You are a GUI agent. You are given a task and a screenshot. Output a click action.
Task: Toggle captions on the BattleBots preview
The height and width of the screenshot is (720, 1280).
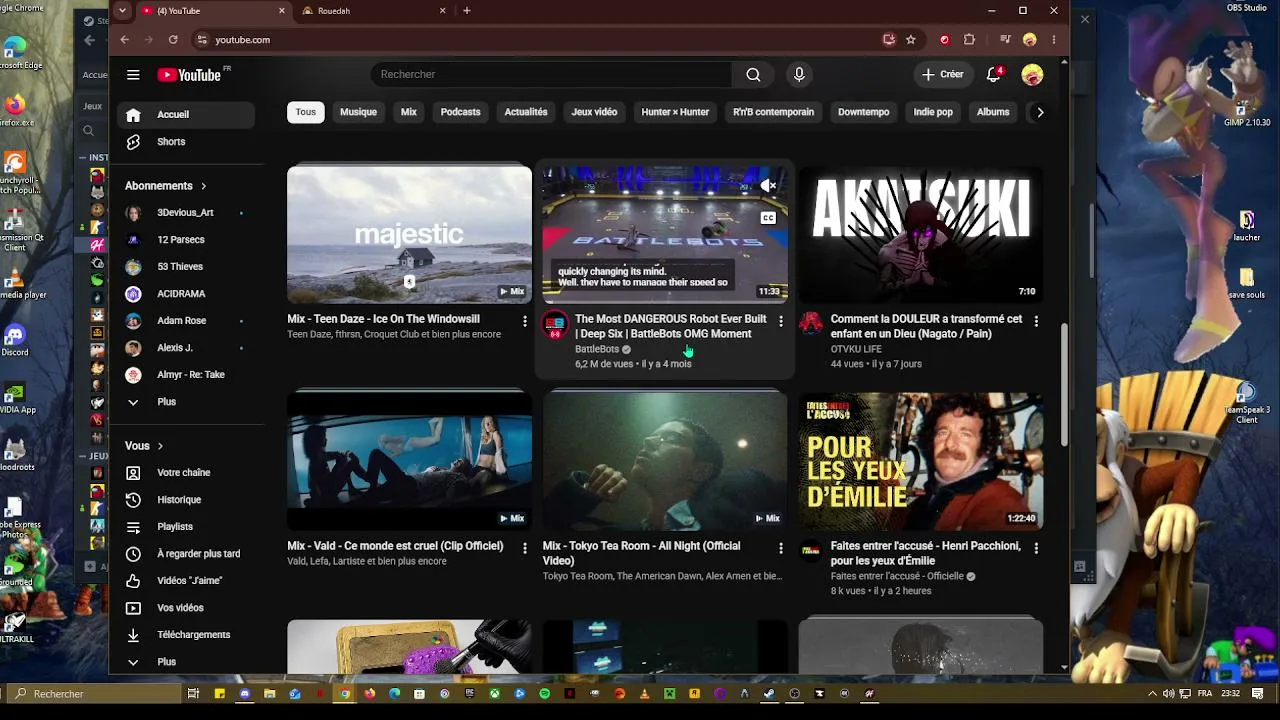(x=768, y=218)
